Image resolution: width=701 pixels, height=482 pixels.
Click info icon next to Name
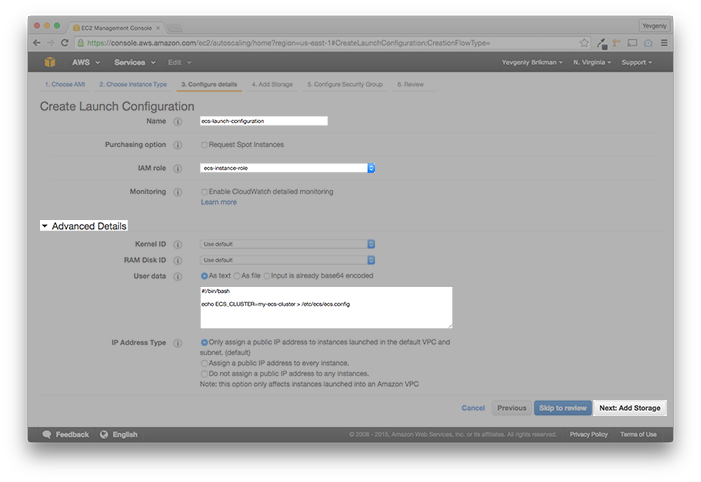coord(177,122)
